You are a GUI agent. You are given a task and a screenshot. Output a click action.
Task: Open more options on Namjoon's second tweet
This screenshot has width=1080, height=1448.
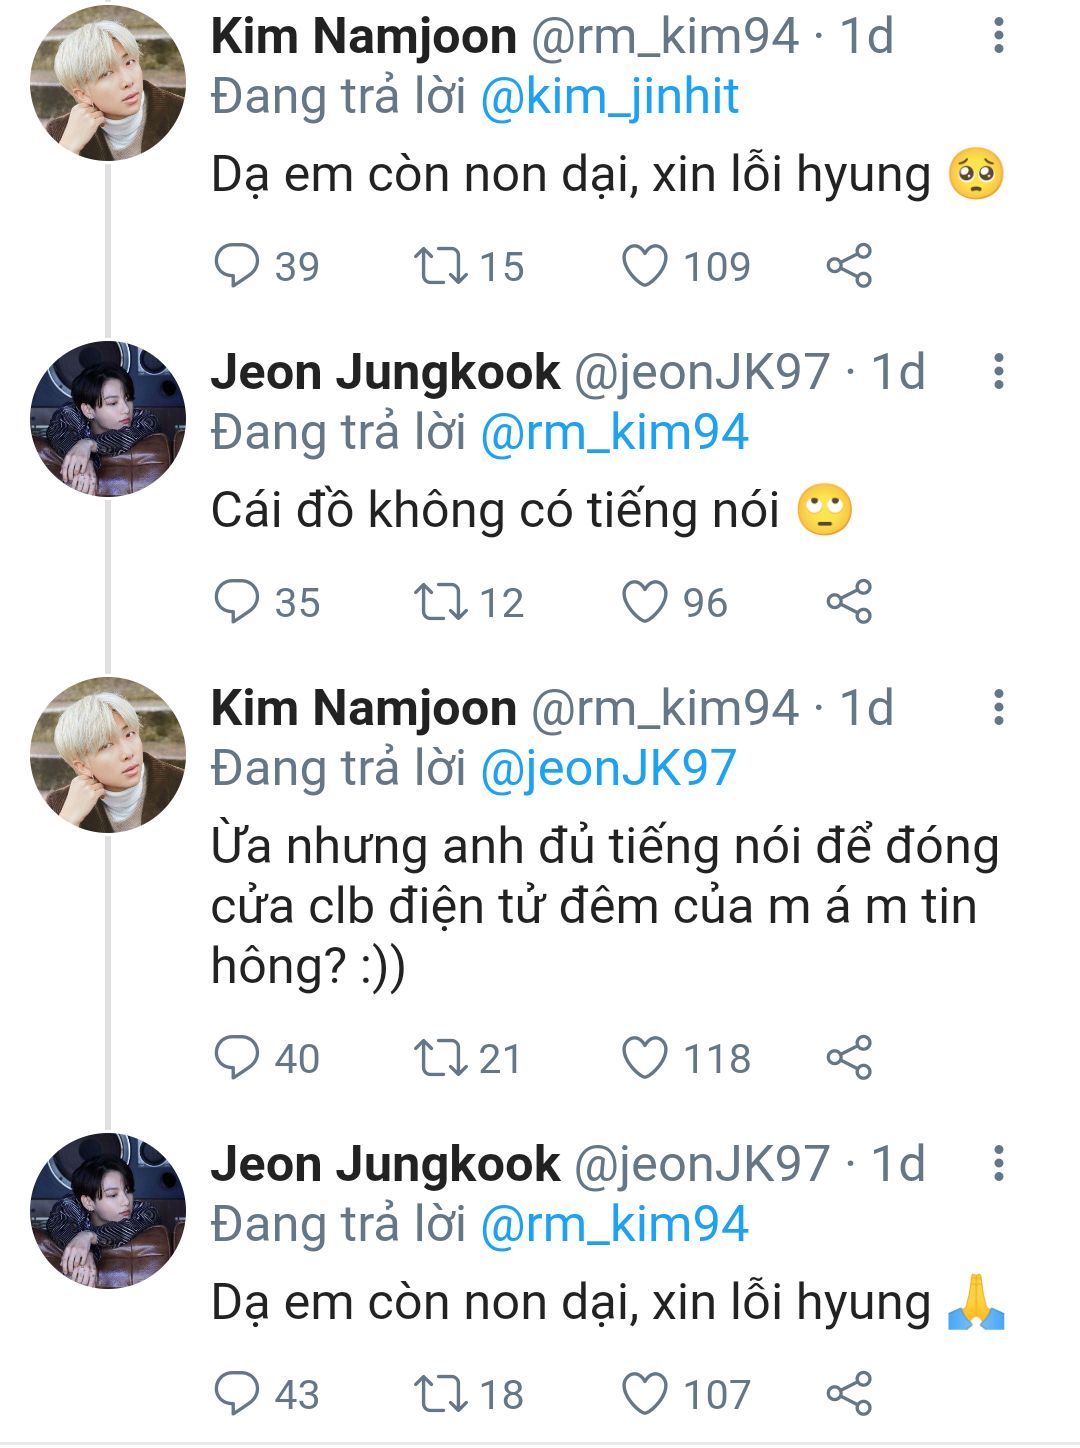point(997,708)
